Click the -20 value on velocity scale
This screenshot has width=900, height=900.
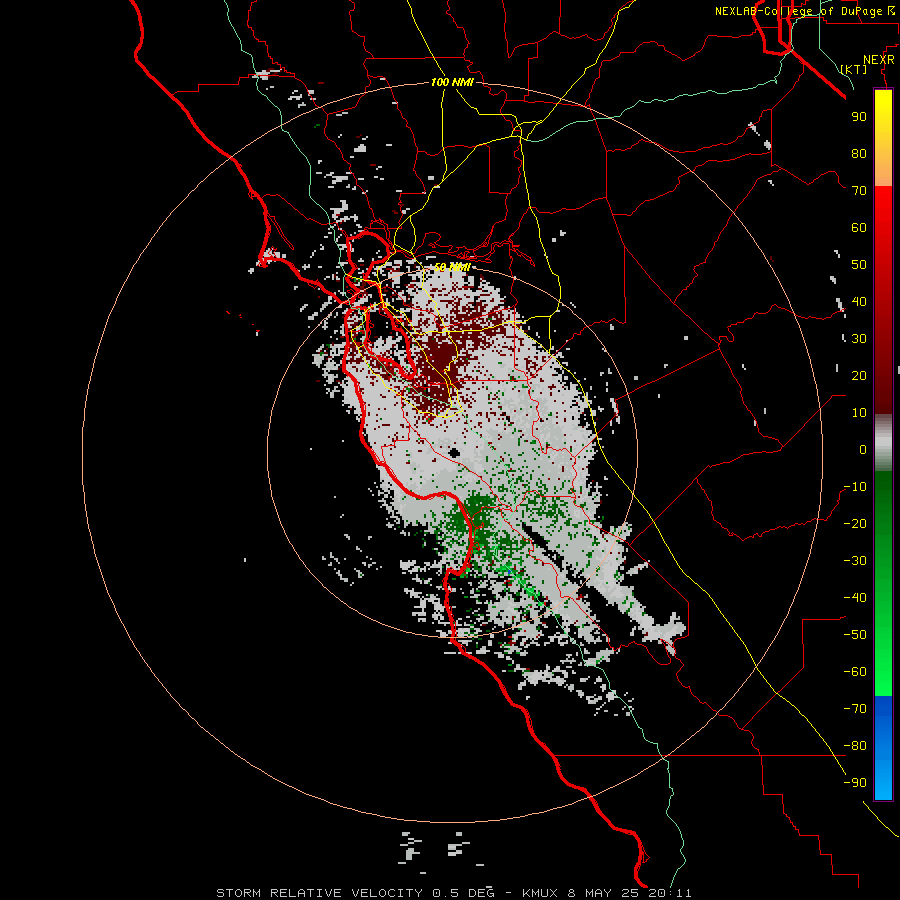coord(855,523)
